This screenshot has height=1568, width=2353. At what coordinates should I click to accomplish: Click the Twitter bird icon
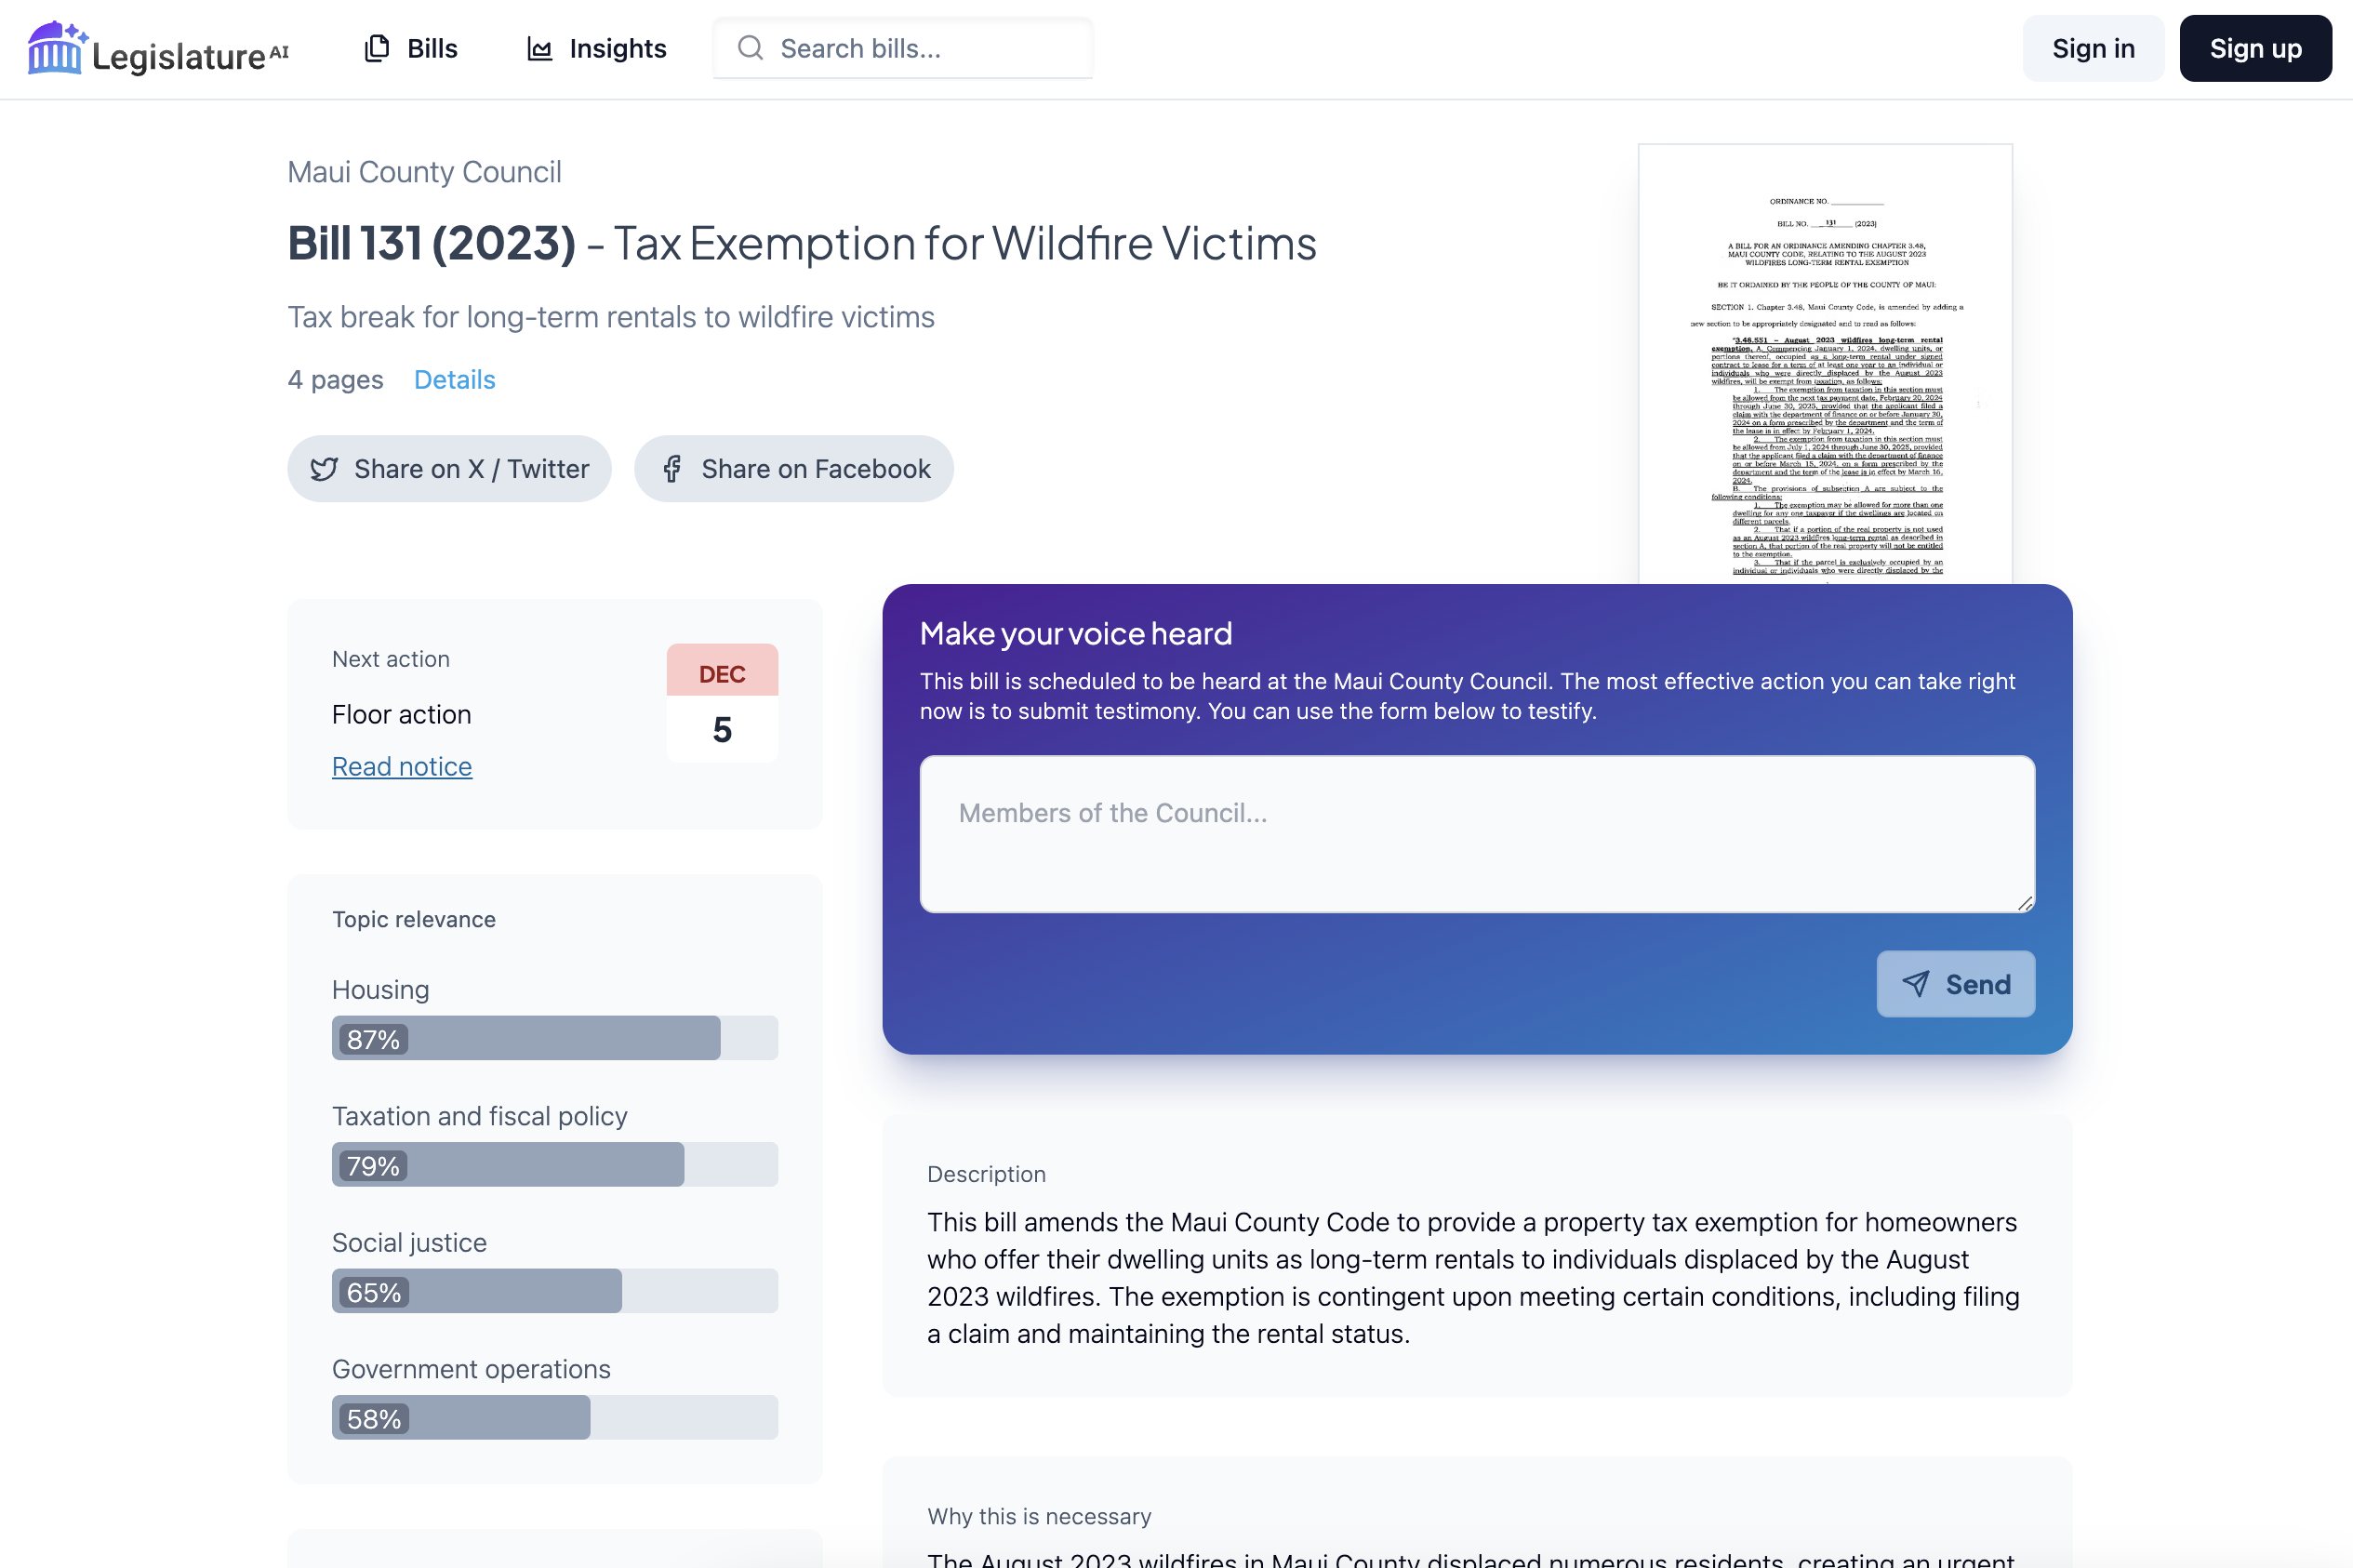(x=324, y=469)
